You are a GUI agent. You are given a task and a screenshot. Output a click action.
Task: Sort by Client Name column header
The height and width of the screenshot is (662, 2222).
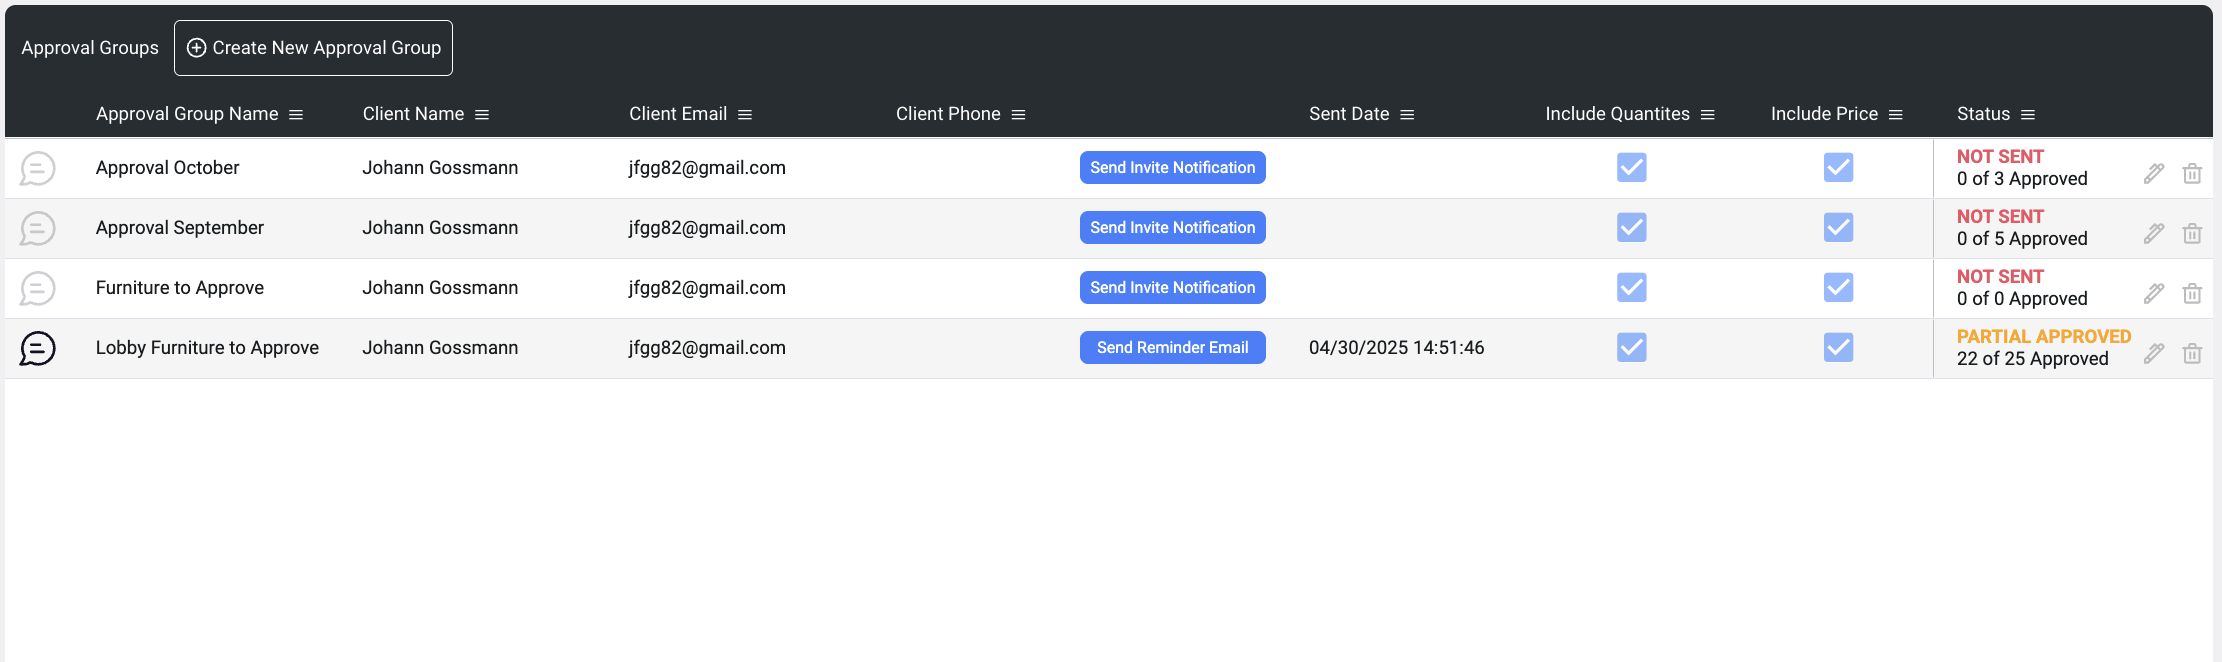point(413,114)
